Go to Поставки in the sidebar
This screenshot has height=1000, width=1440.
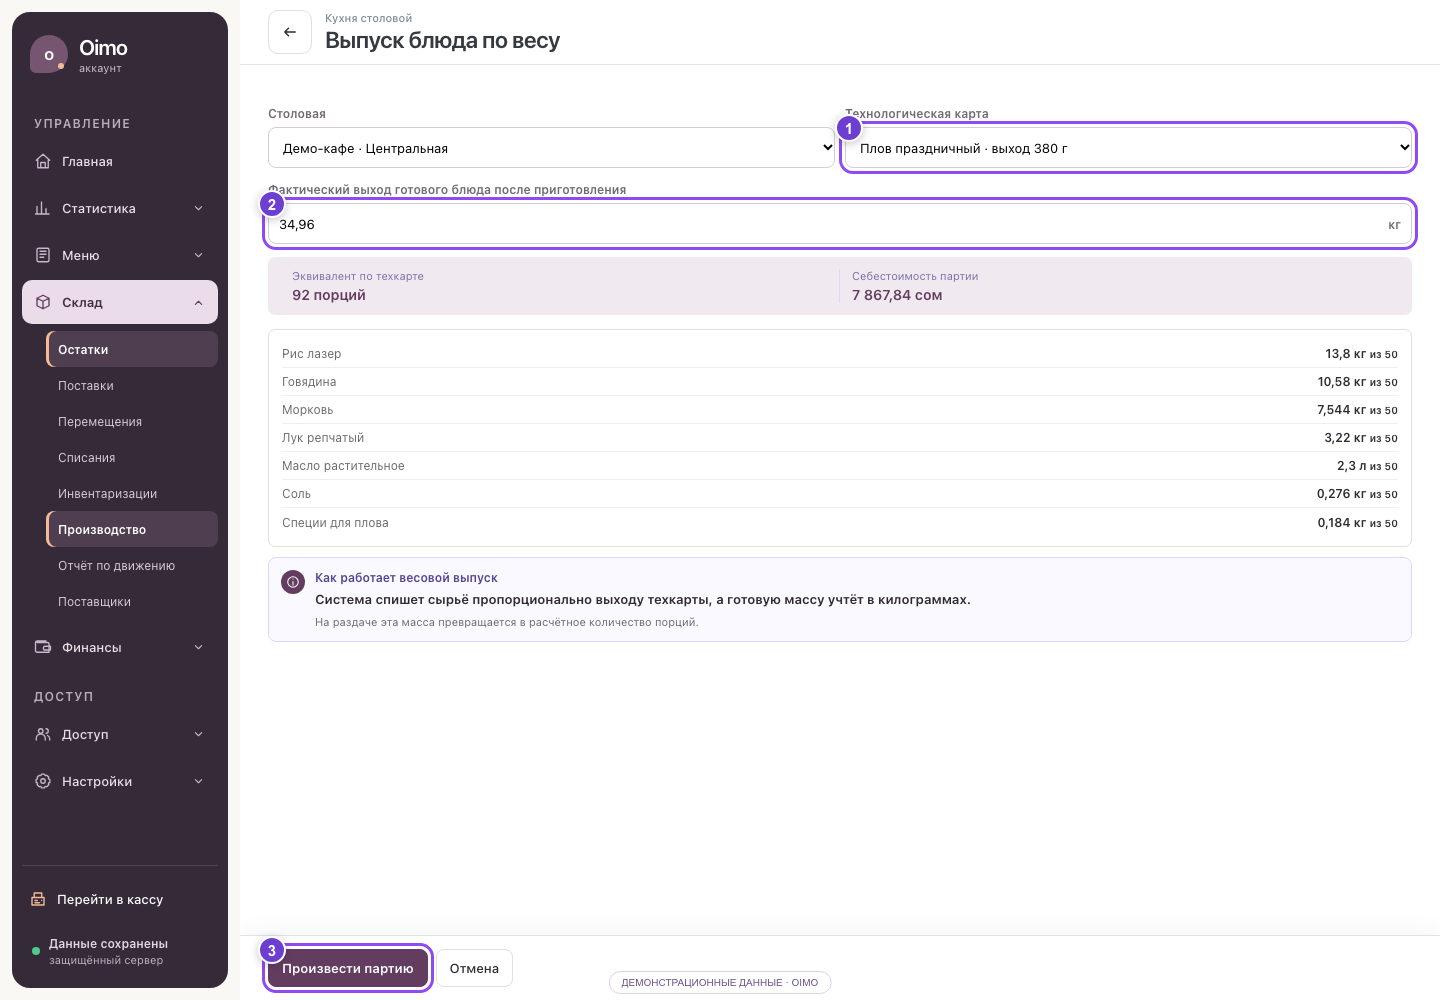click(132, 385)
